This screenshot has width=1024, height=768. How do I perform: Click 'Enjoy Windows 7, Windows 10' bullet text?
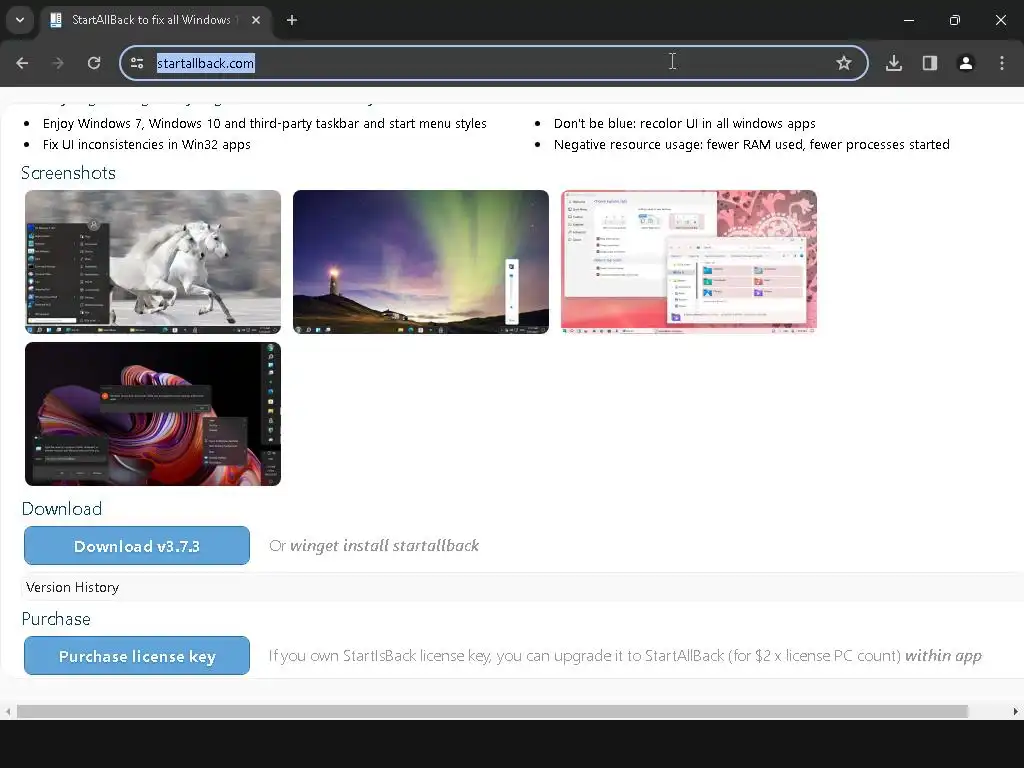(264, 123)
